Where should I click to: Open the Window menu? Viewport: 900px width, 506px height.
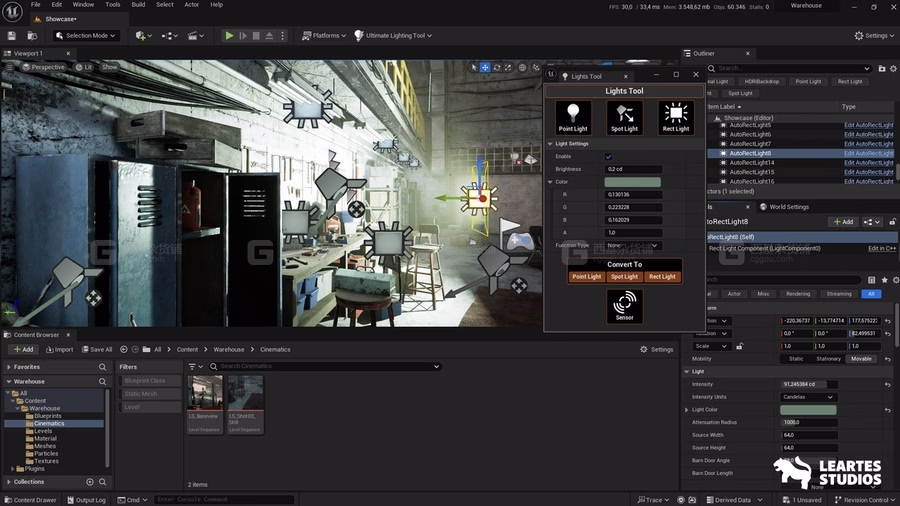tap(83, 5)
